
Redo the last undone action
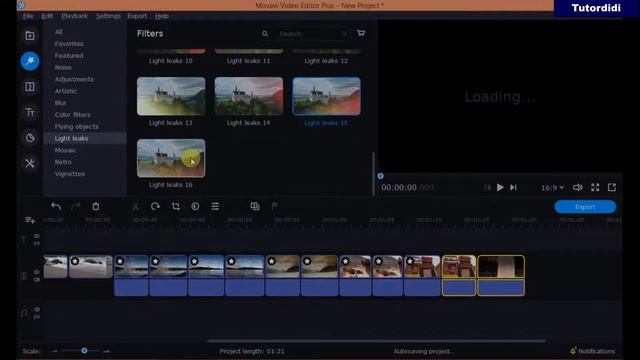tap(76, 207)
